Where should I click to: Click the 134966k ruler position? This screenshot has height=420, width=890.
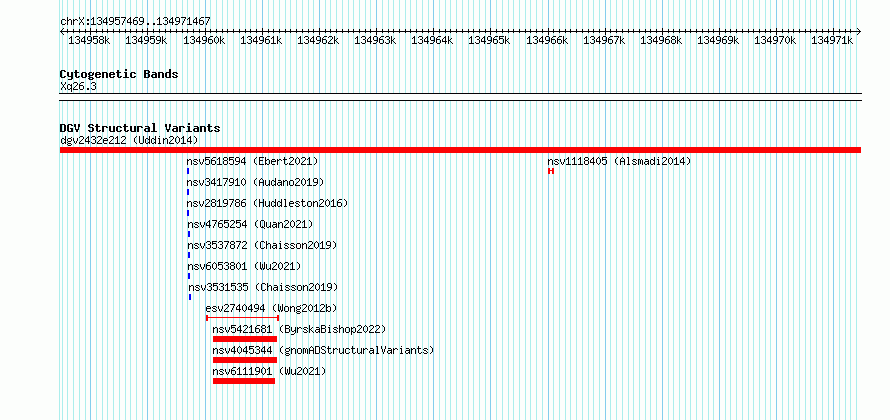(547, 40)
